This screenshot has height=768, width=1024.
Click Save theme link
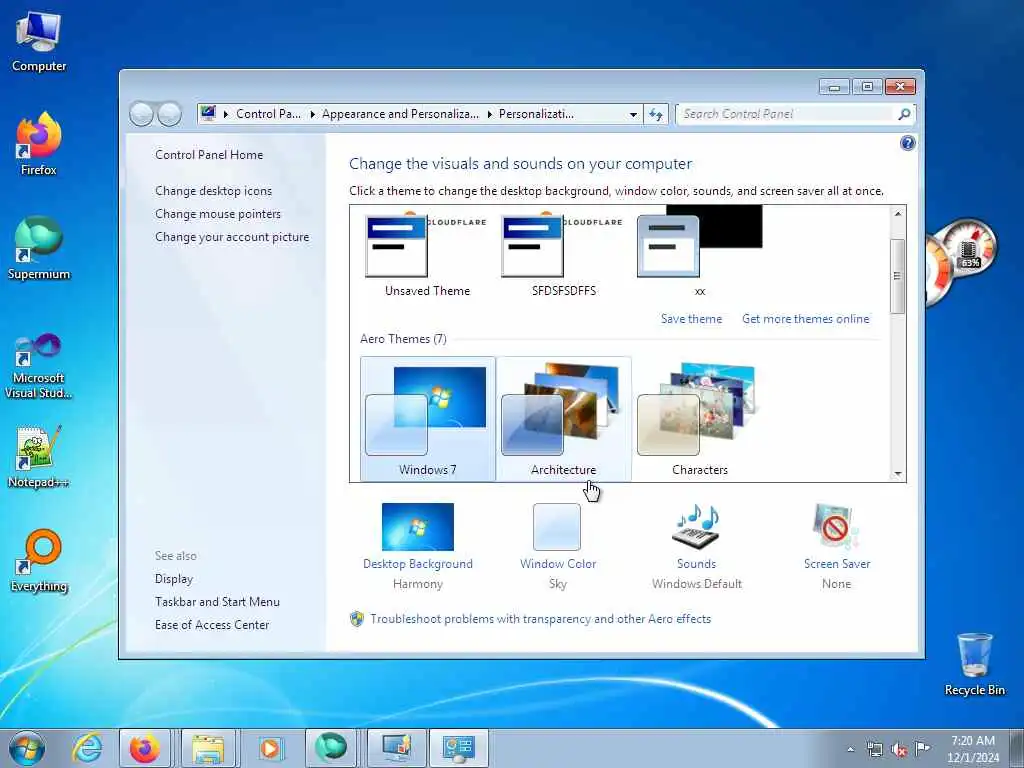pyautogui.click(x=691, y=319)
